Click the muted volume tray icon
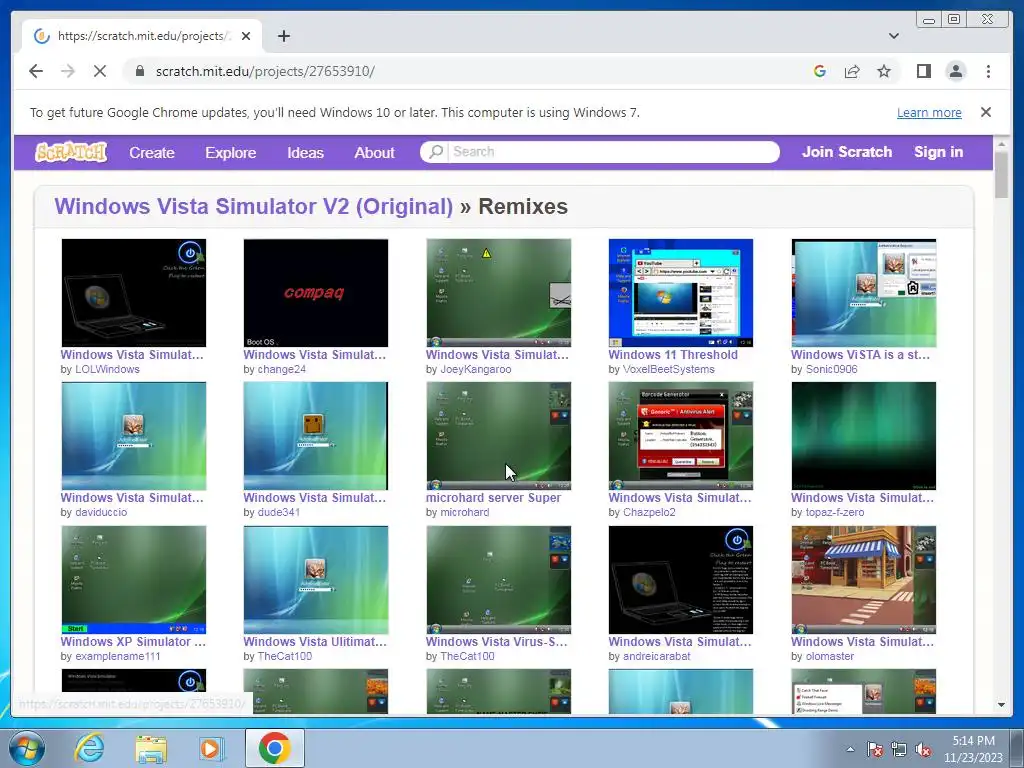The image size is (1024, 768). [923, 750]
